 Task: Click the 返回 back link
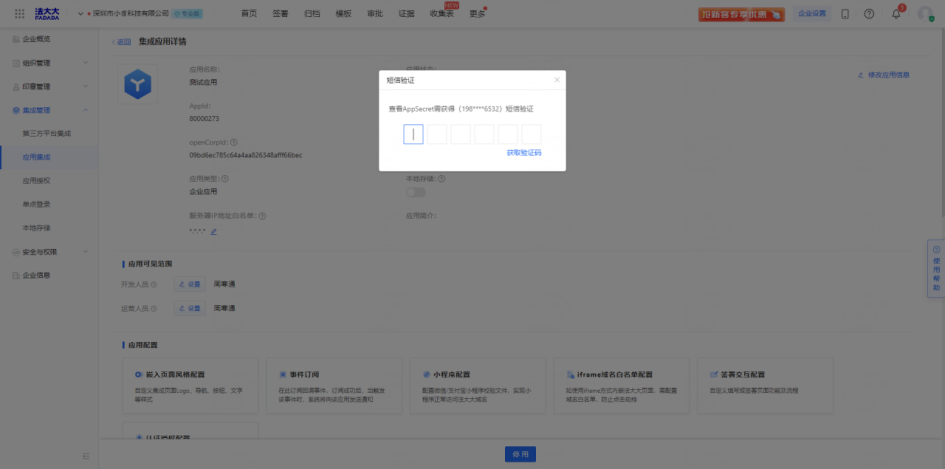(121, 42)
